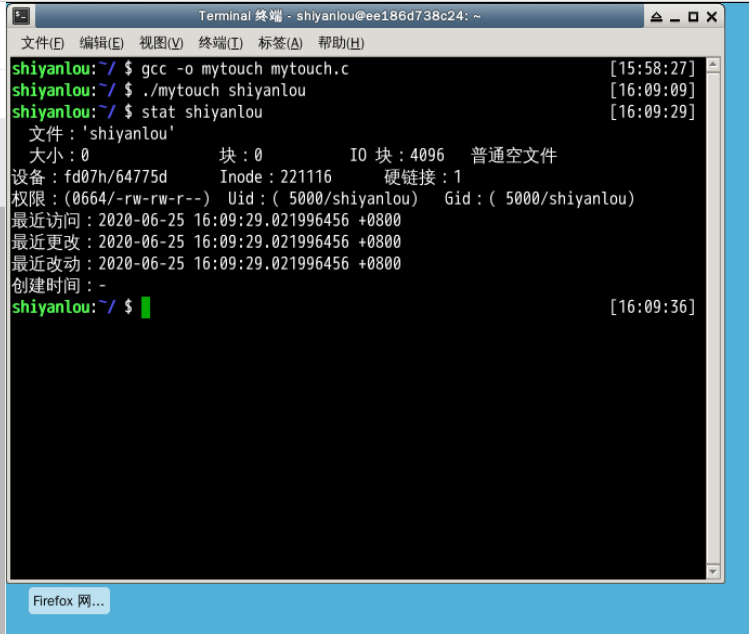This screenshot has height=634, width=749.
Task: Click the 'stat shiyanlou' command line
Action: coord(201,112)
